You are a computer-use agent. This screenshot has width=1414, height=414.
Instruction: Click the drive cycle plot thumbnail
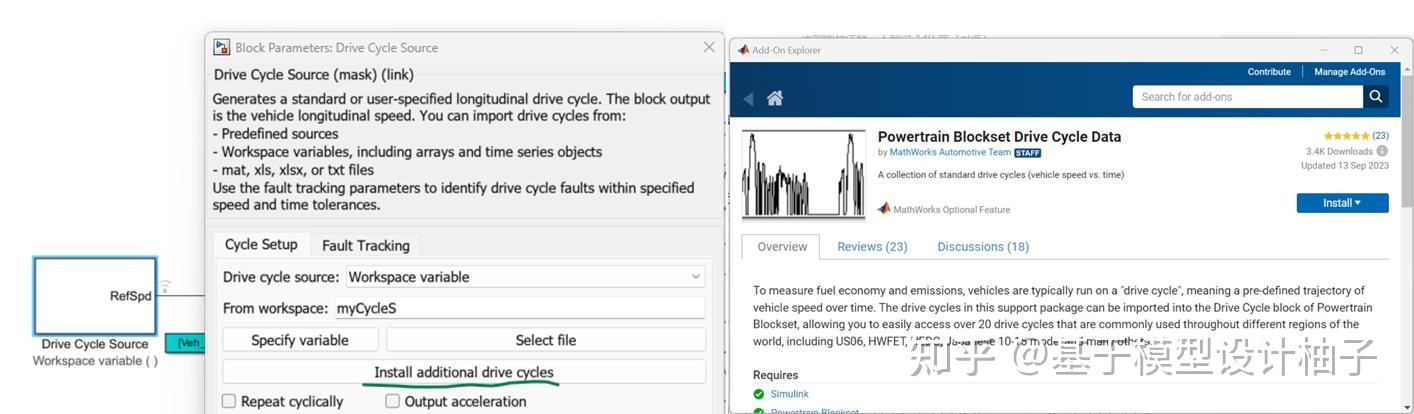pyautogui.click(x=804, y=174)
